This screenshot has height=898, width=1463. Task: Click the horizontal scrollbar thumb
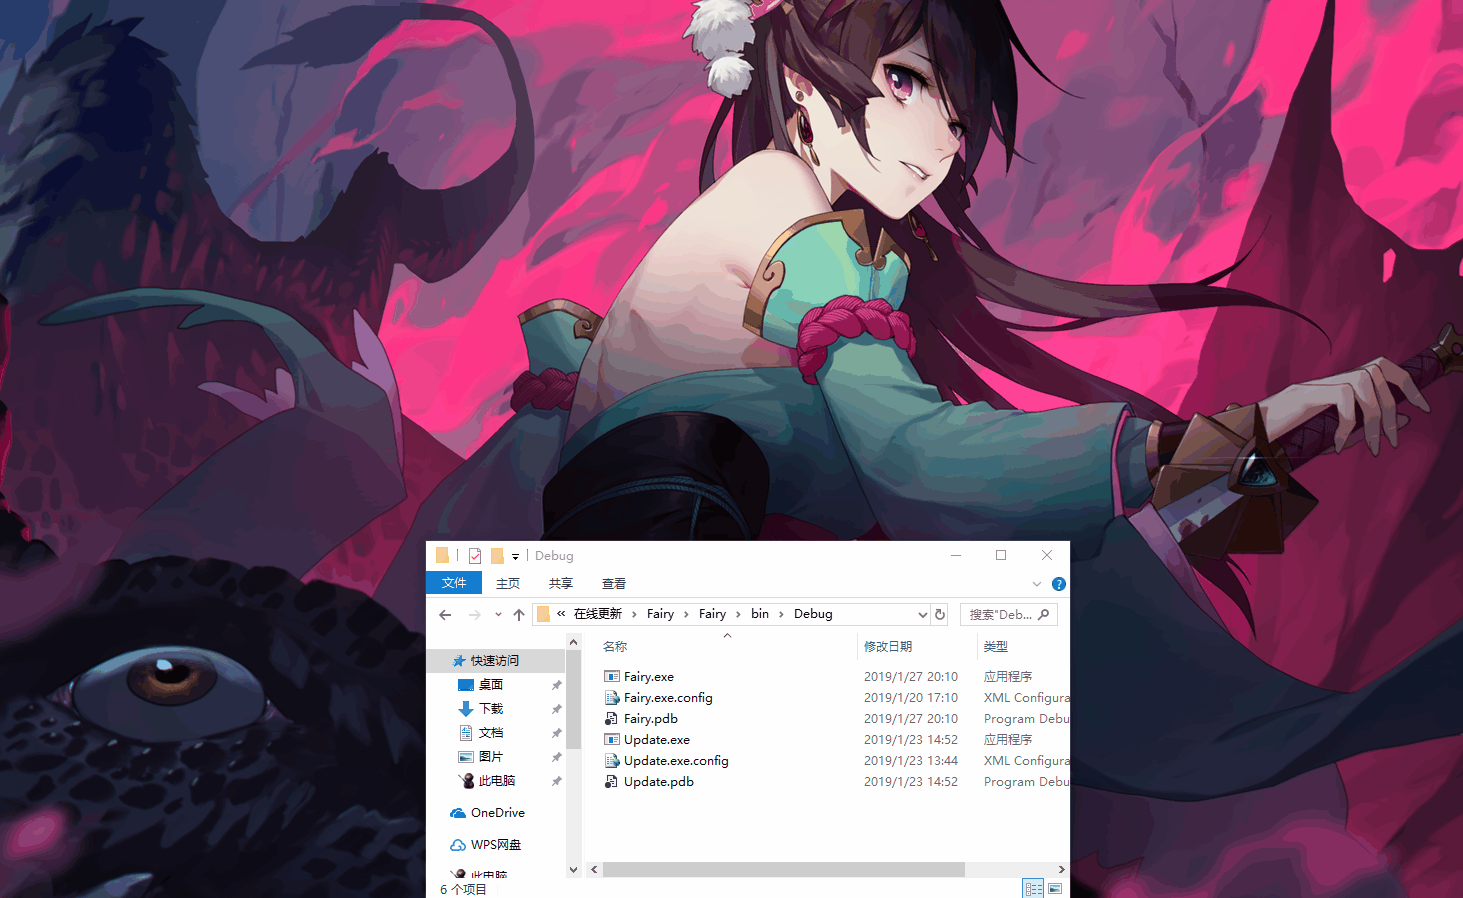coord(784,869)
